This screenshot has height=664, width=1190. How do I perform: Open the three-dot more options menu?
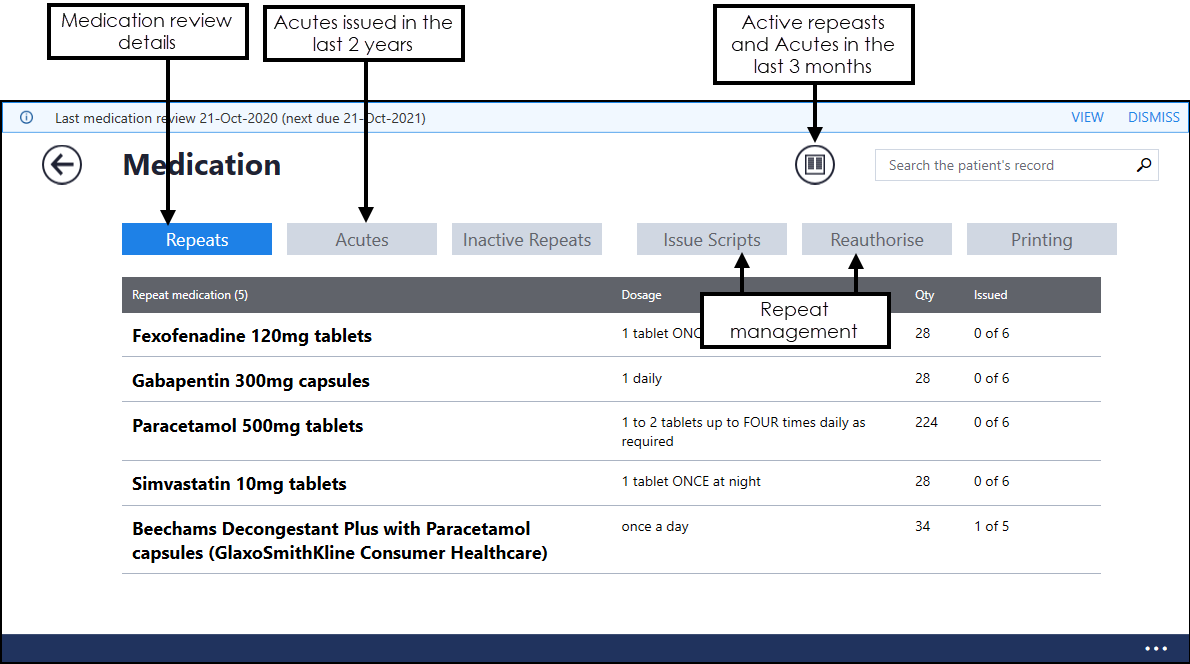[1156, 649]
